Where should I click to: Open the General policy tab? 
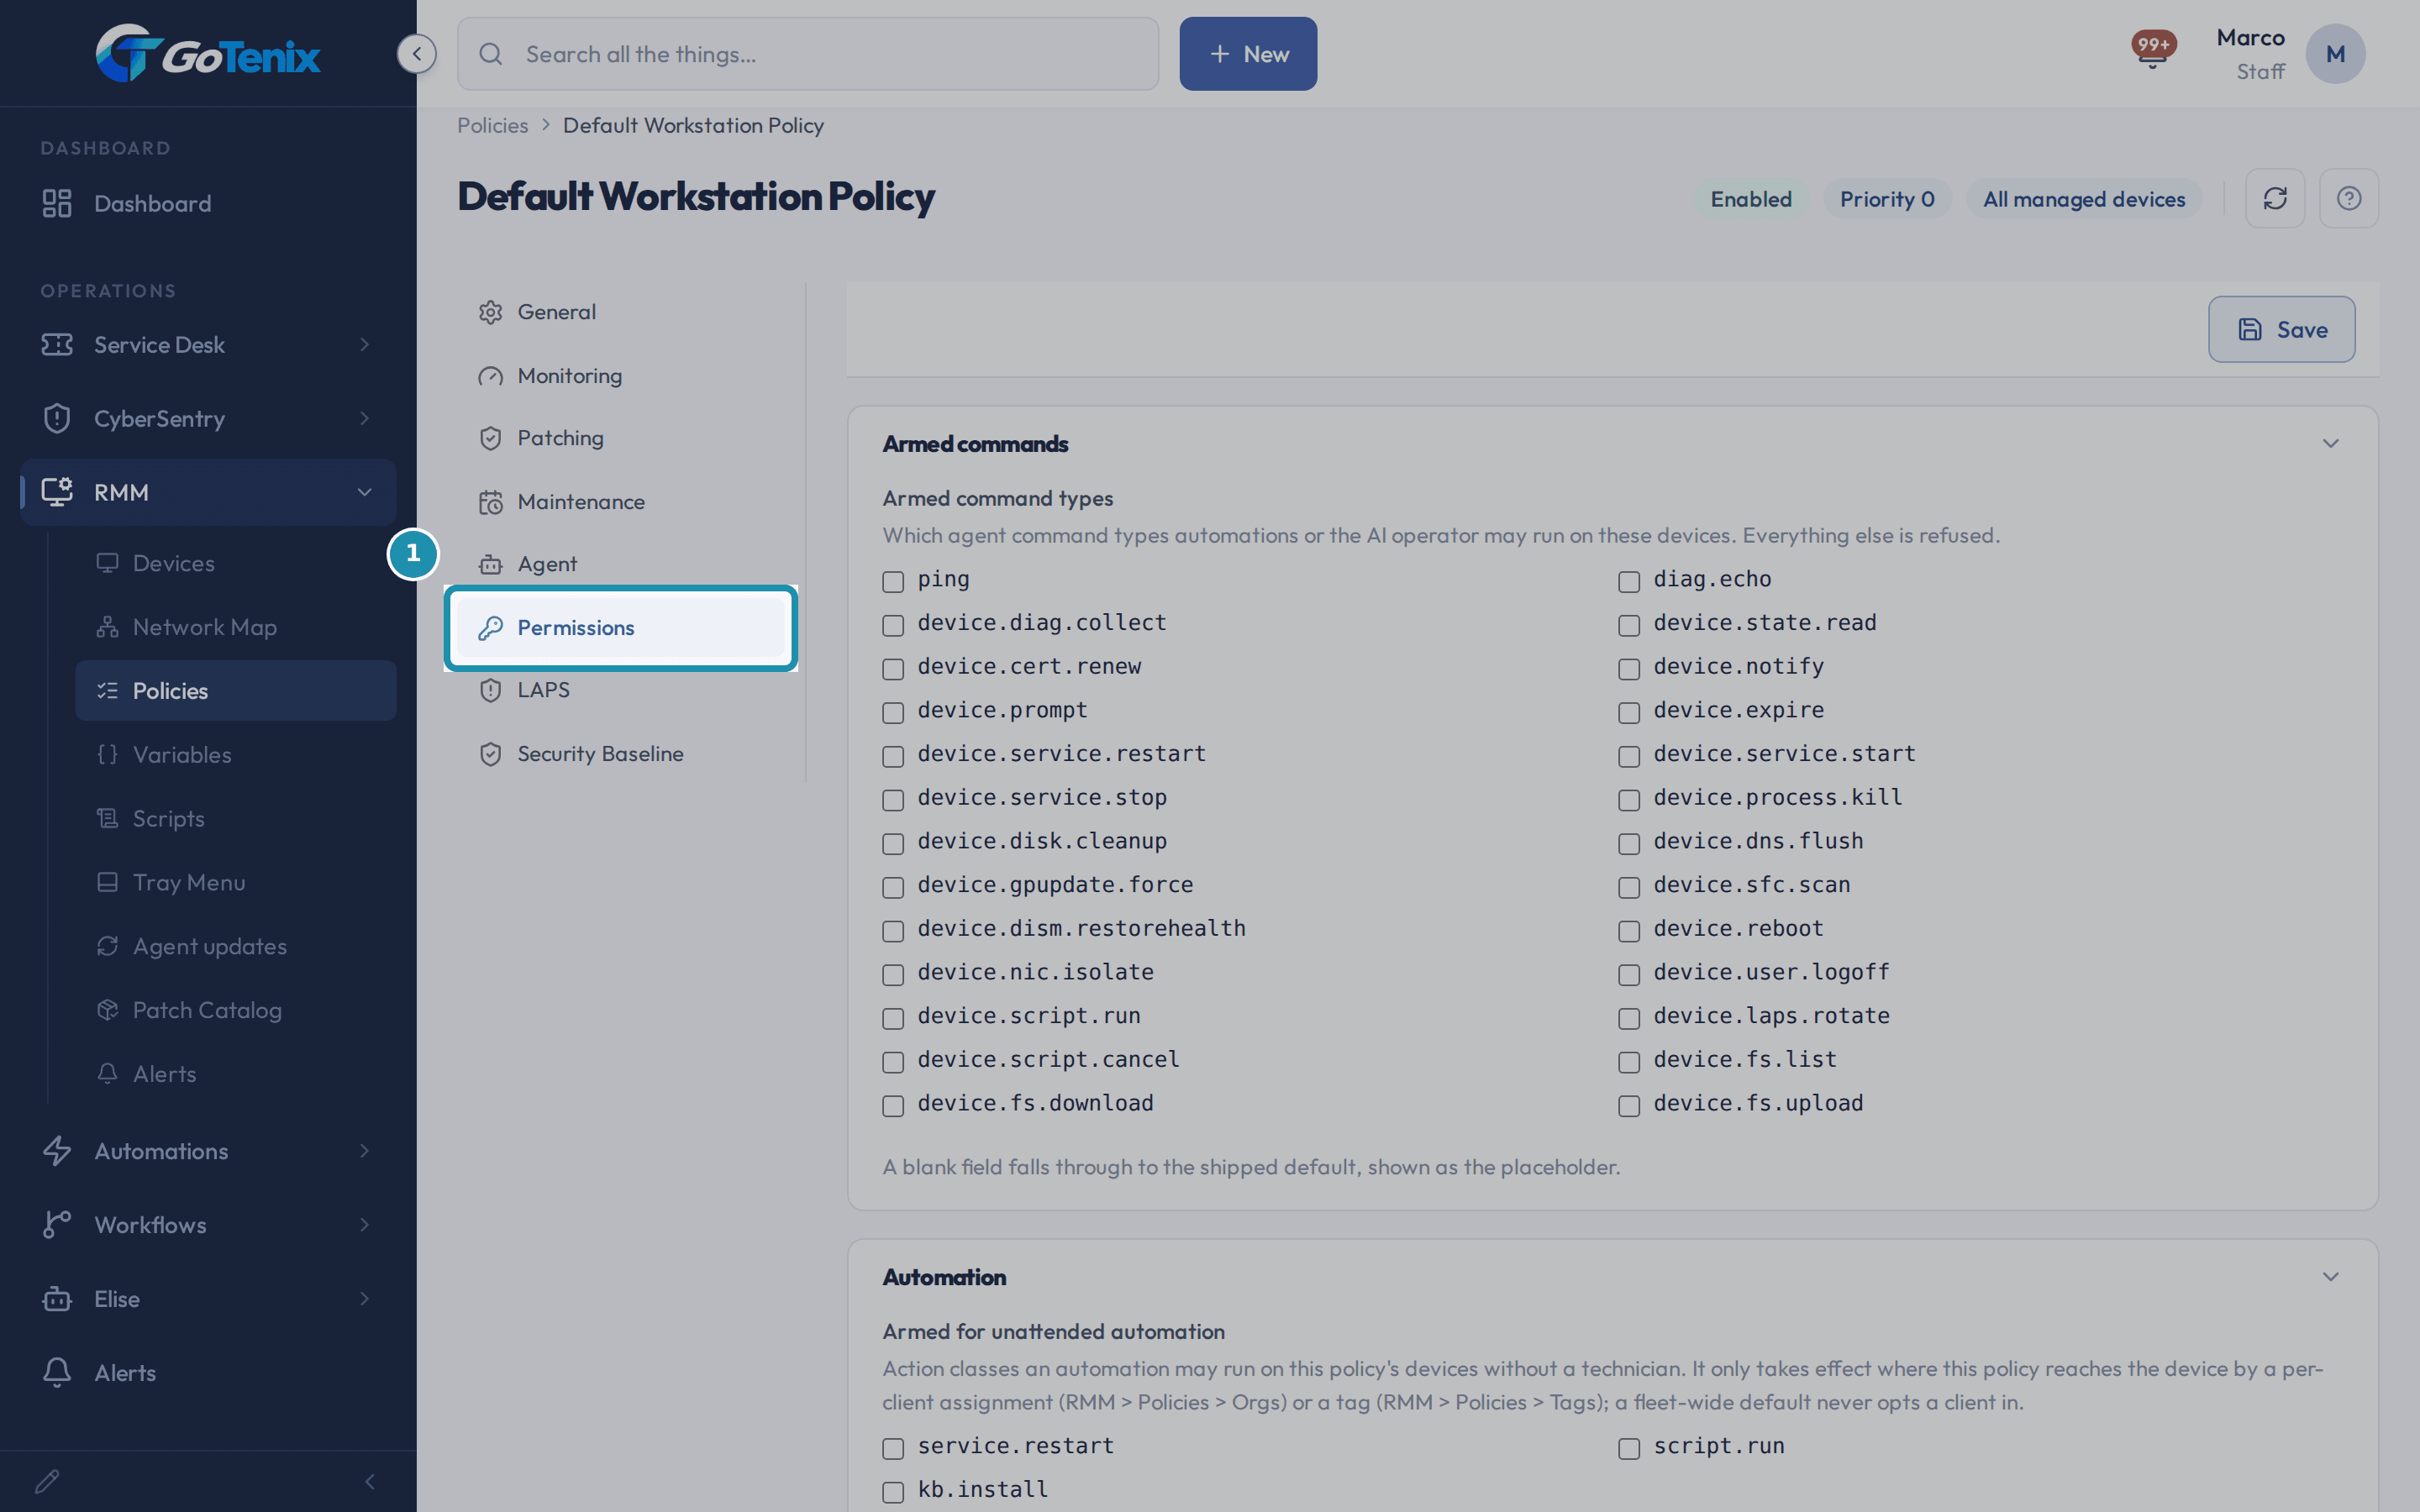[621, 312]
